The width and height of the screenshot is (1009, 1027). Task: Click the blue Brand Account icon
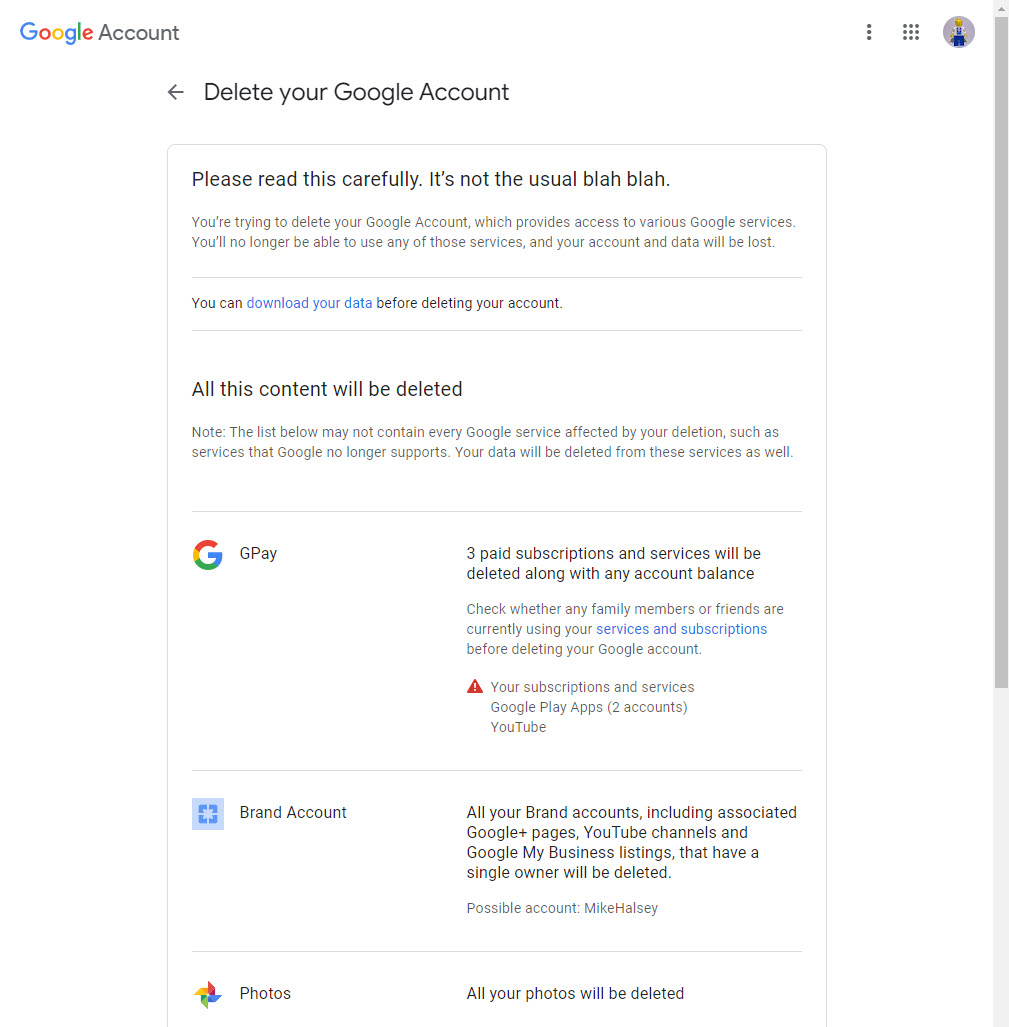[x=208, y=813]
